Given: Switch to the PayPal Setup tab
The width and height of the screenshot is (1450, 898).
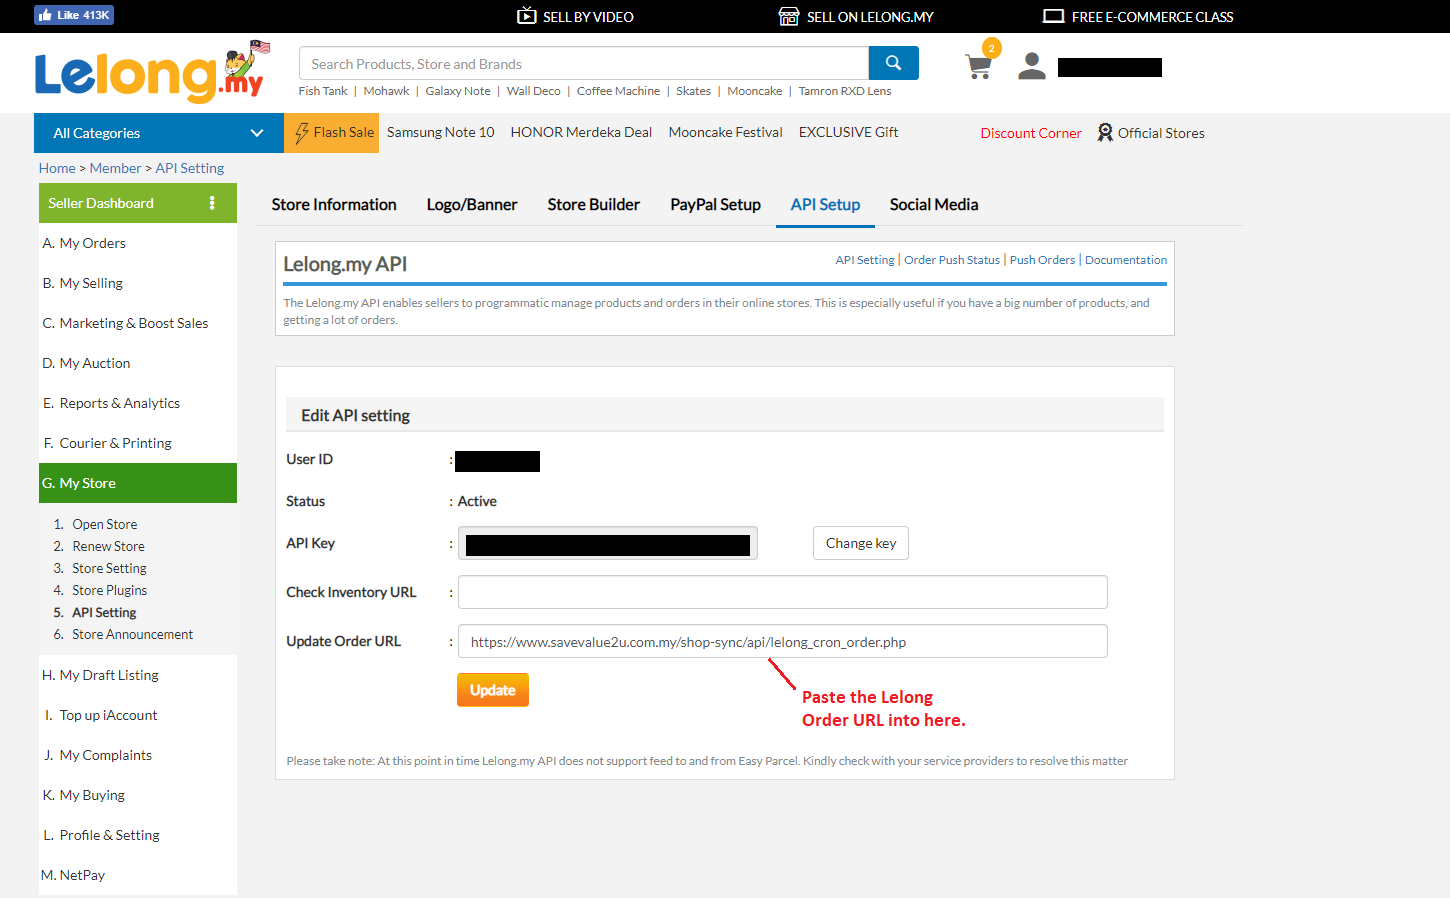Looking at the screenshot, I should pos(715,205).
